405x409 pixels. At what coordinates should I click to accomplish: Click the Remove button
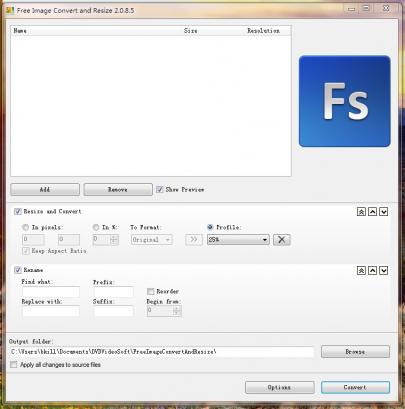[x=118, y=190]
